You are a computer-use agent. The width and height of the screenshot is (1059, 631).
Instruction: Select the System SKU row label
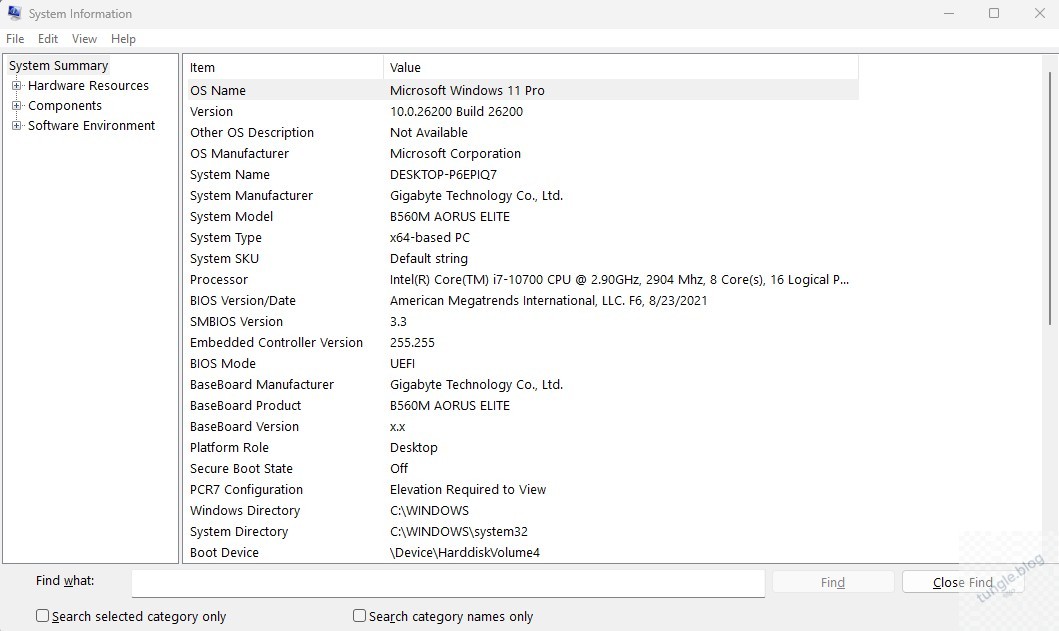coord(224,258)
